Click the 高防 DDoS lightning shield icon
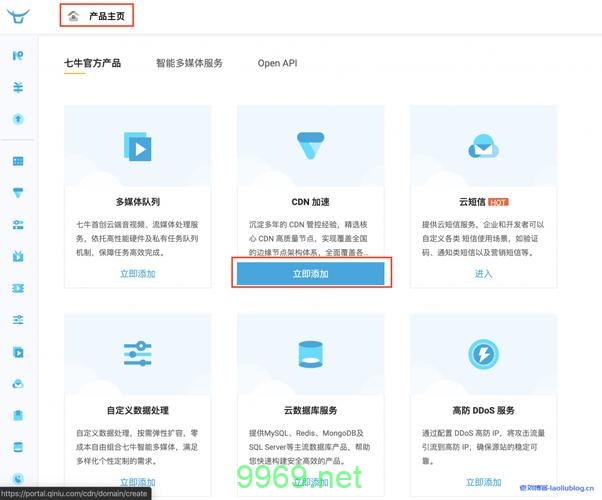 [x=483, y=354]
